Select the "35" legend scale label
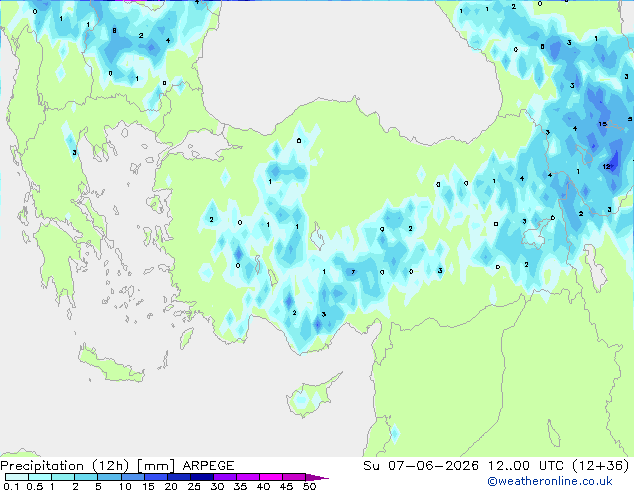 240,486
